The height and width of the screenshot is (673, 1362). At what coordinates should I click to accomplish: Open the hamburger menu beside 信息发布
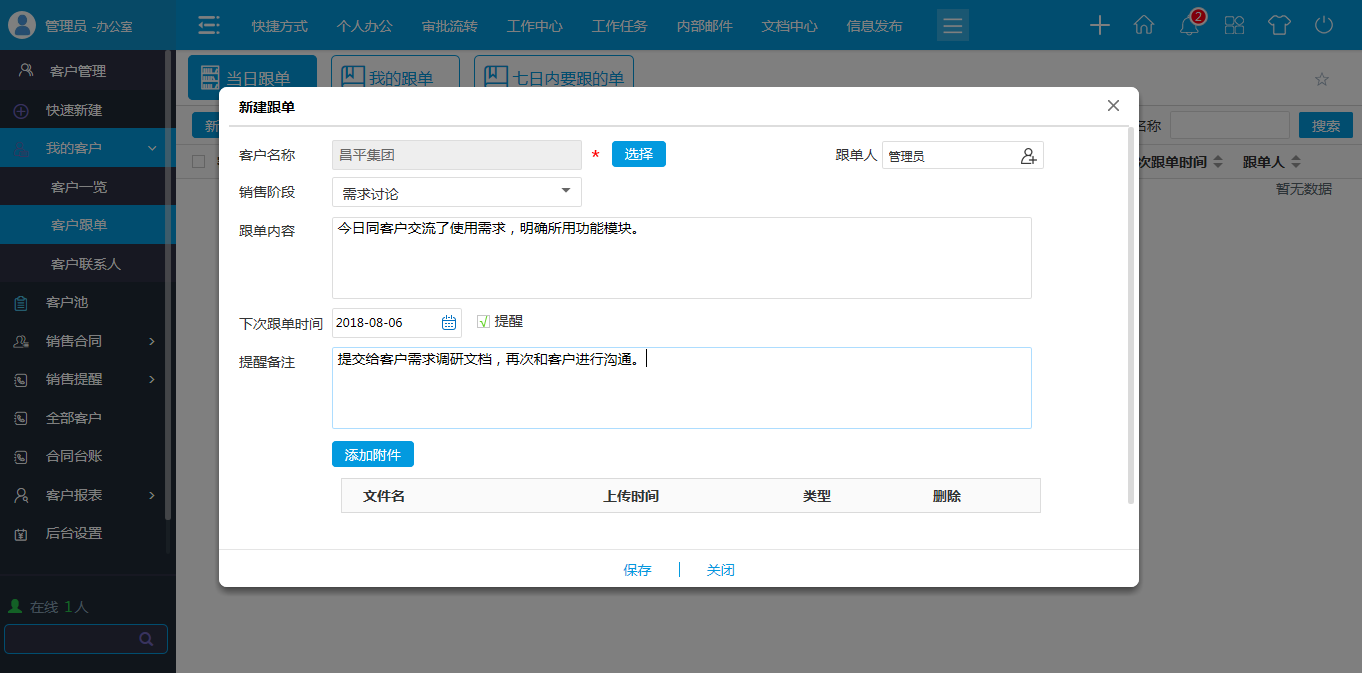[x=952, y=25]
